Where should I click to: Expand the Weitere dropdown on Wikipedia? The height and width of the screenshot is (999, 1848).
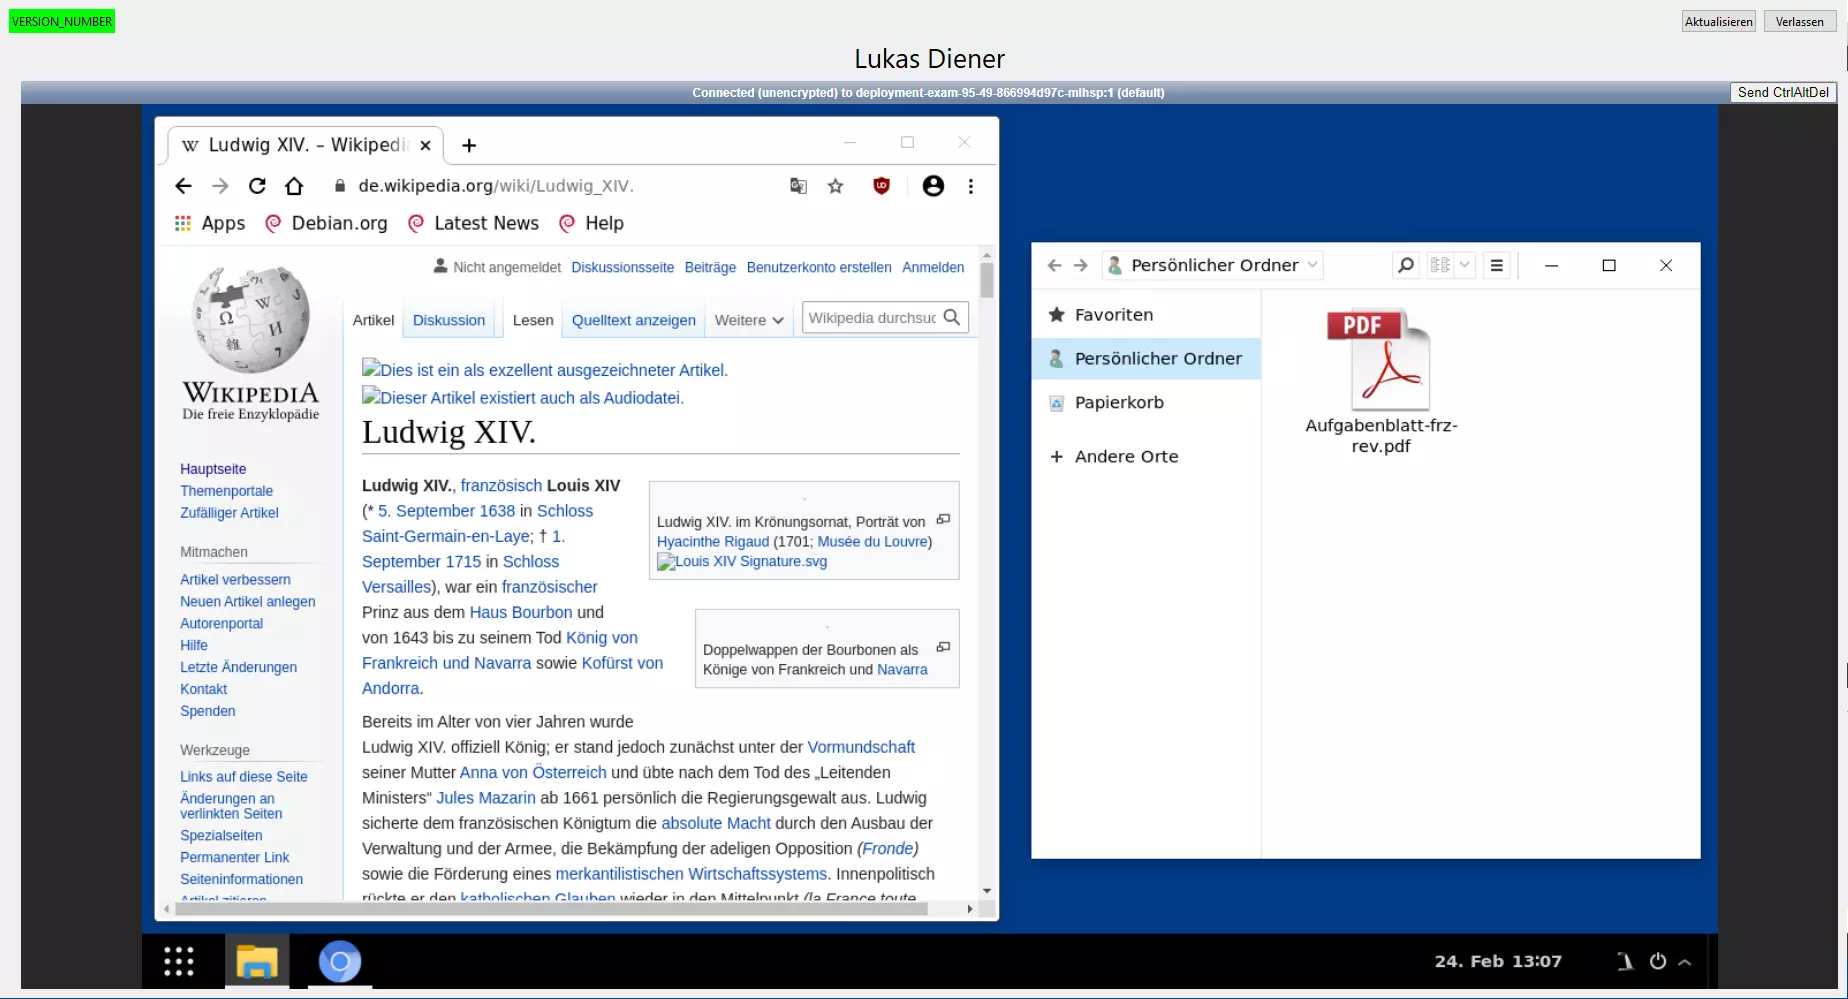point(749,320)
